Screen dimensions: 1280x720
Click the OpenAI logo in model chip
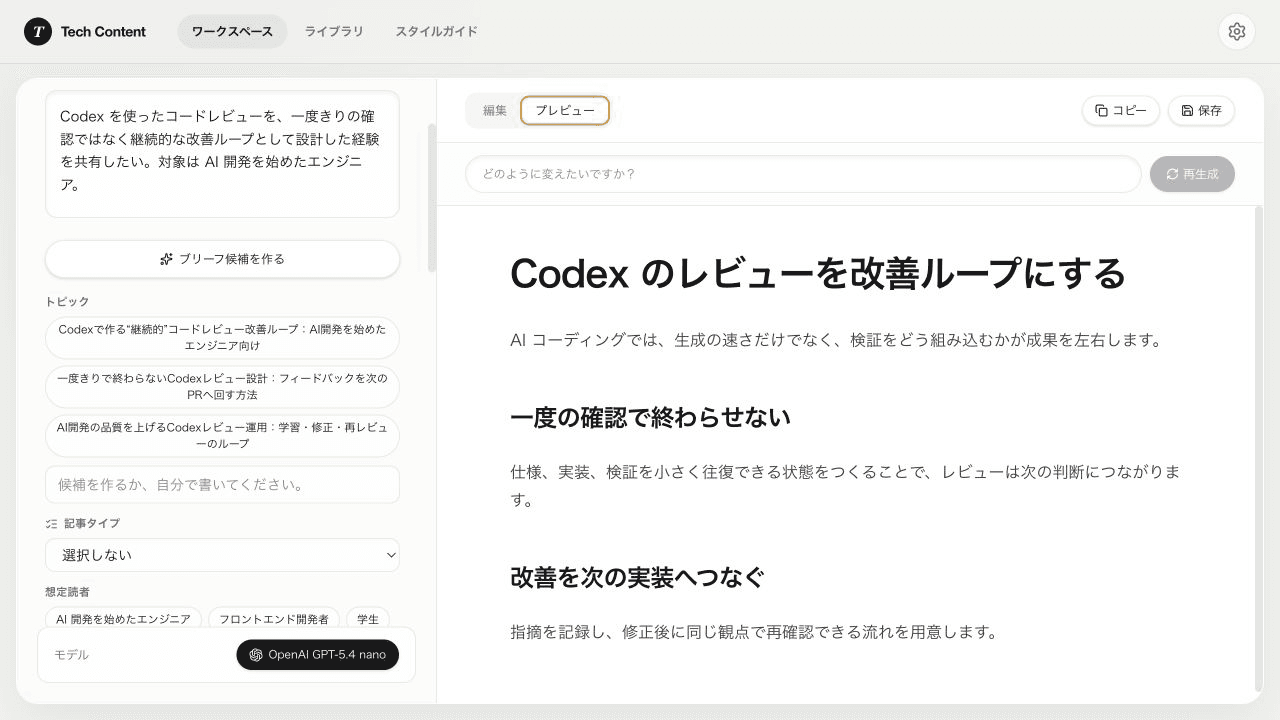point(256,655)
